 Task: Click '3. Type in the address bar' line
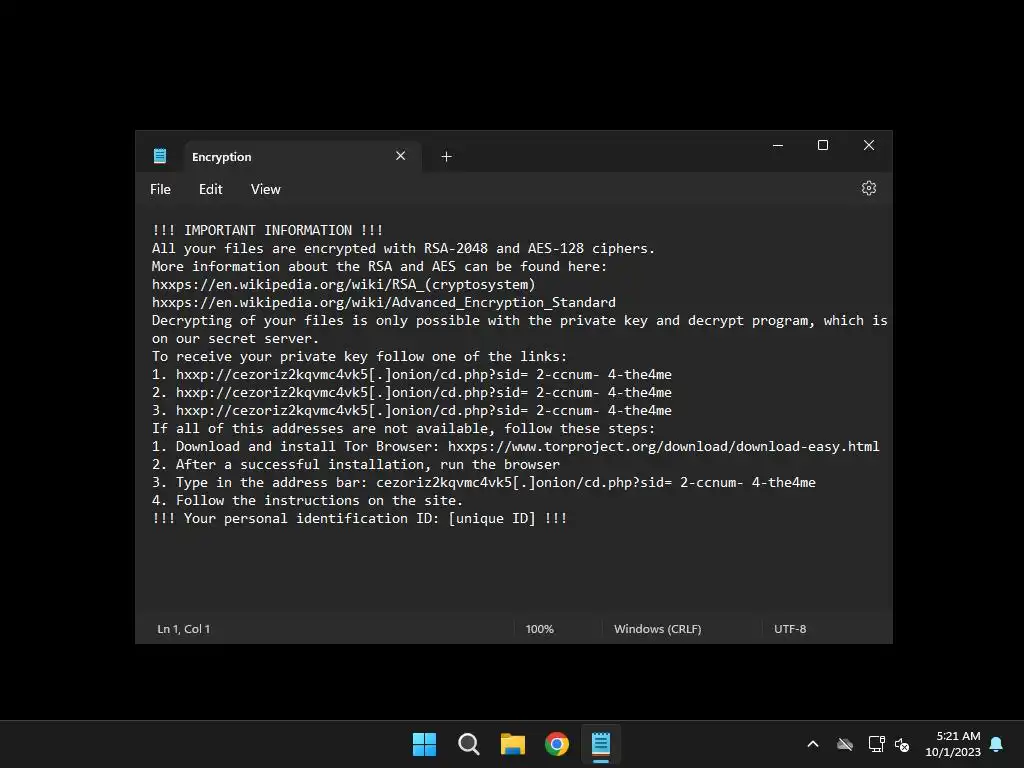pyautogui.click(x=483, y=483)
